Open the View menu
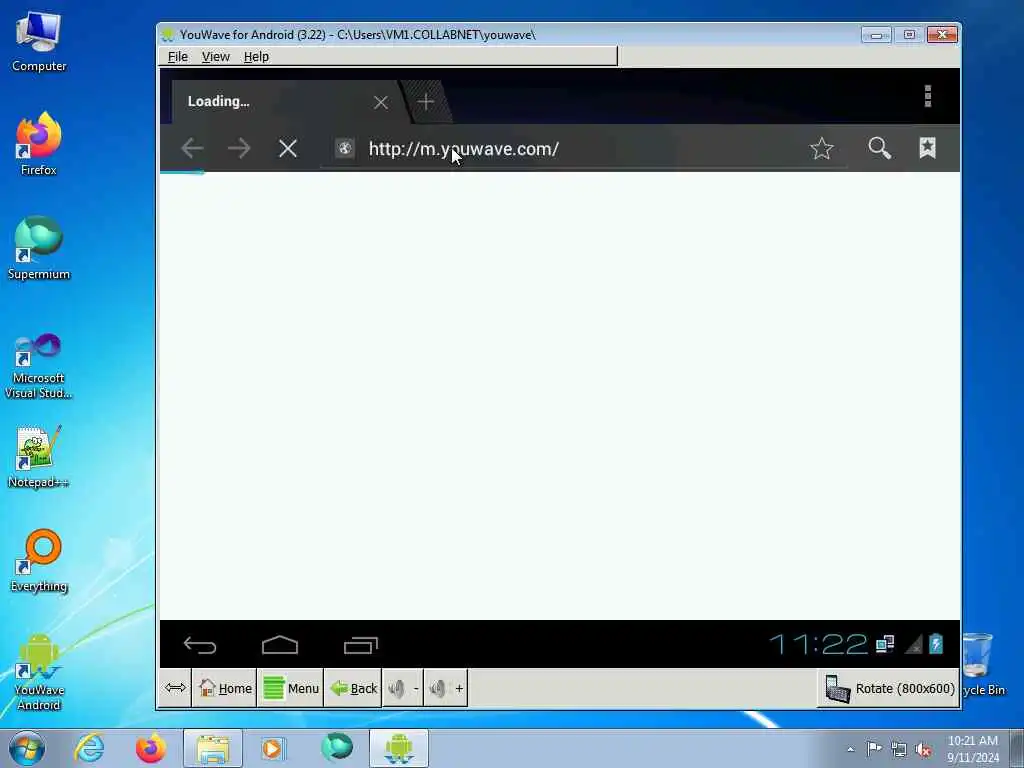Screen dimensions: 1024x768 (x=216, y=57)
